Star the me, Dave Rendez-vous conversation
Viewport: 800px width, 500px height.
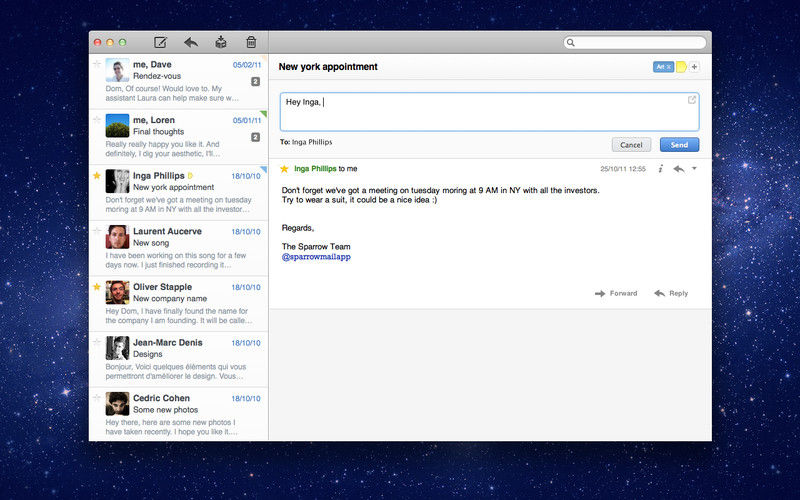pyautogui.click(x=96, y=64)
